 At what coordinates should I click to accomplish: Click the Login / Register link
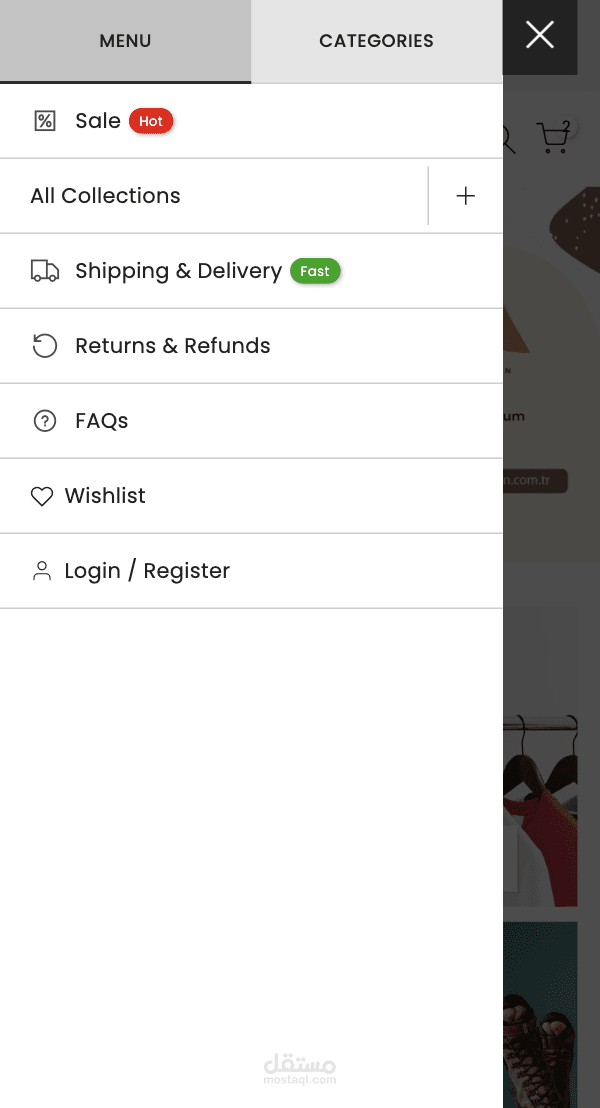point(147,571)
